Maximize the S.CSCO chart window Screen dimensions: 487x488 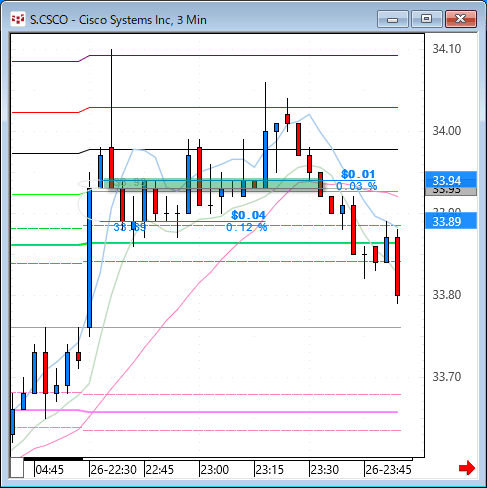coord(426,19)
